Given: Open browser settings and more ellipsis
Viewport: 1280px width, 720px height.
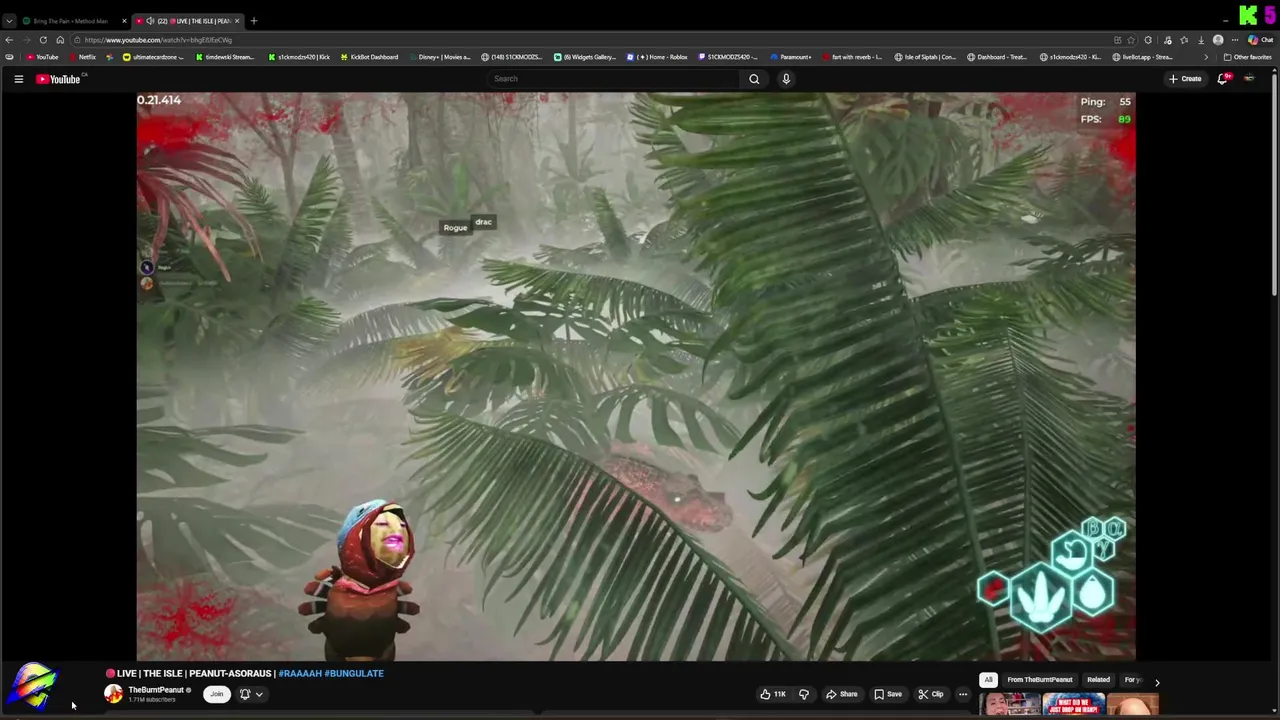Looking at the screenshot, I should [1235, 40].
